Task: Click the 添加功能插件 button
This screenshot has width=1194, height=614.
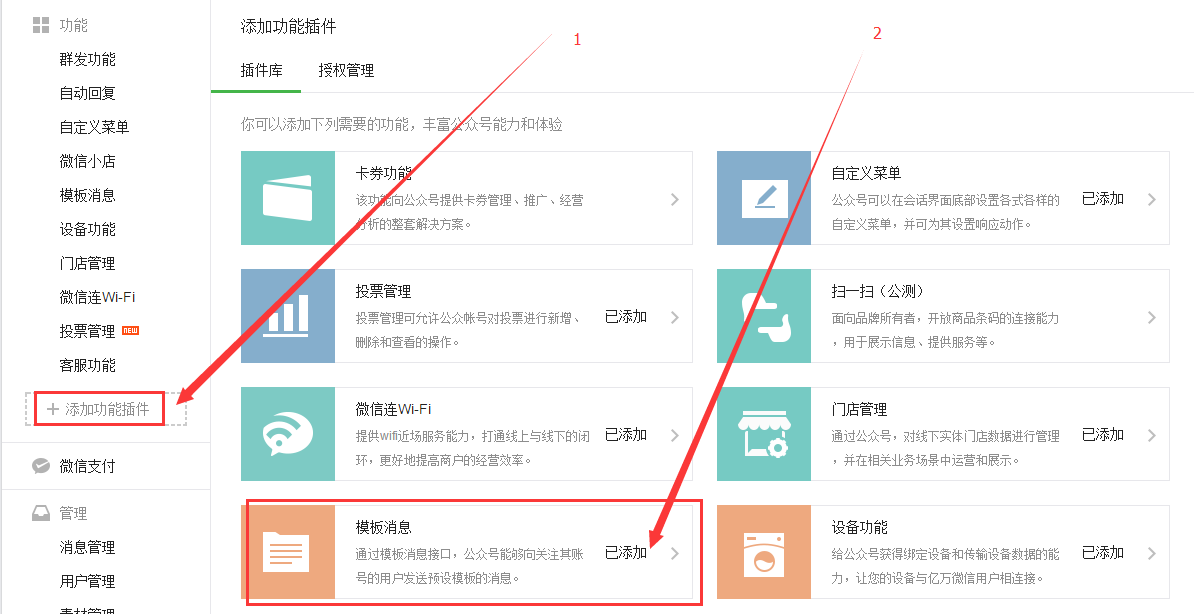Action: point(106,409)
